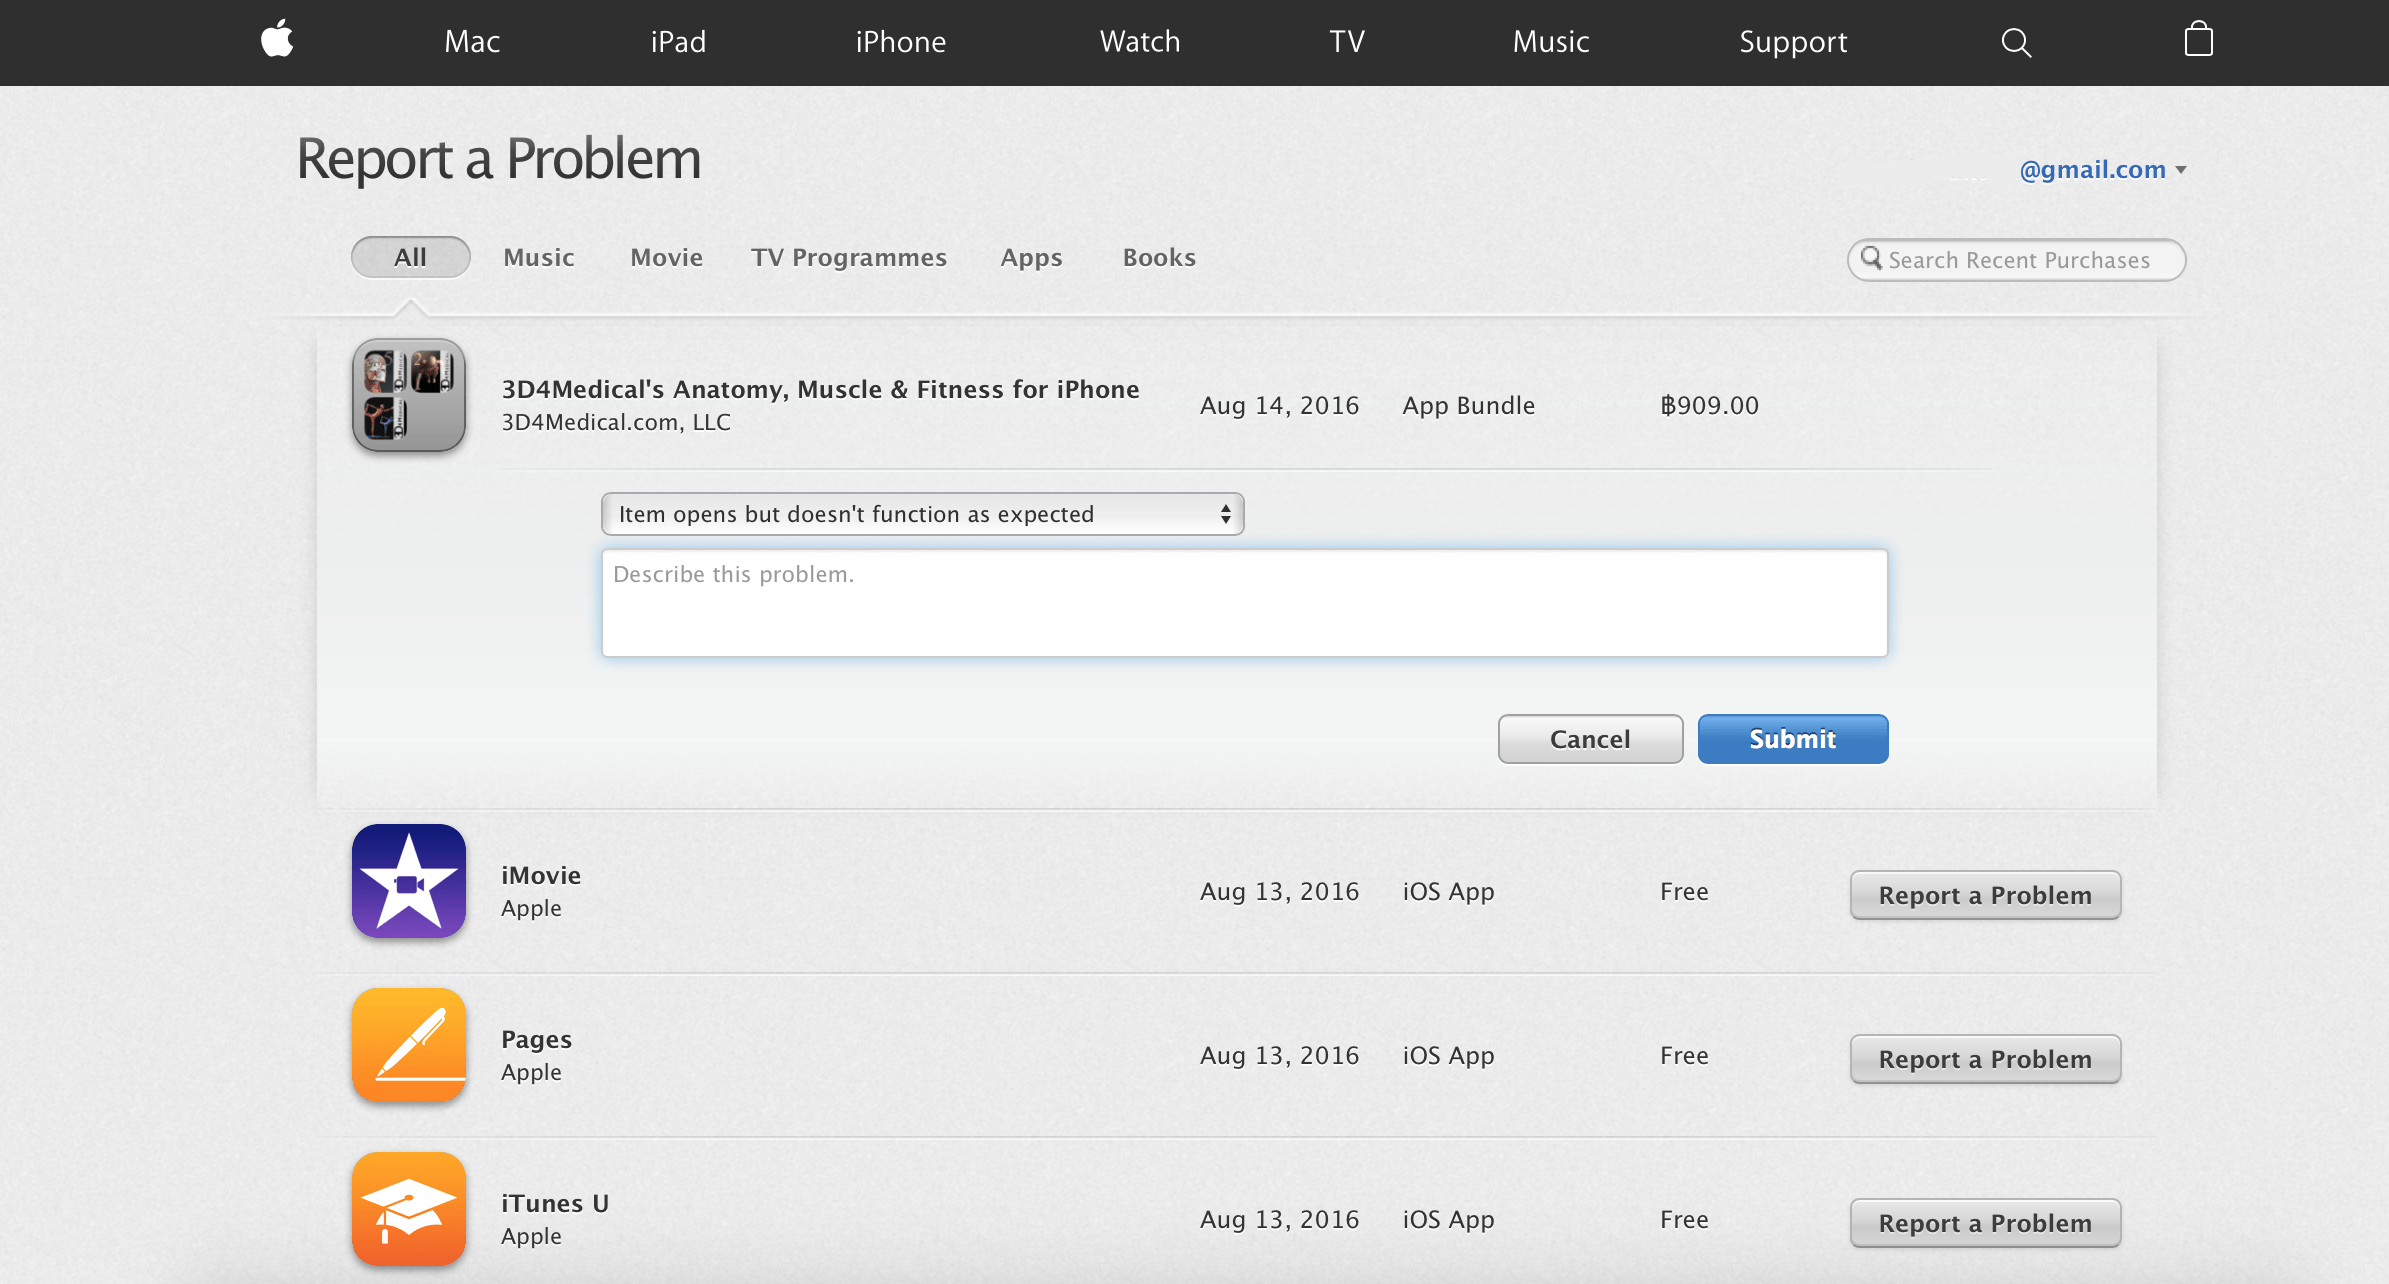
Task: Click the 3D4Medical's Anatomy, Muscle & Fitness title
Action: pyautogui.click(x=820, y=389)
